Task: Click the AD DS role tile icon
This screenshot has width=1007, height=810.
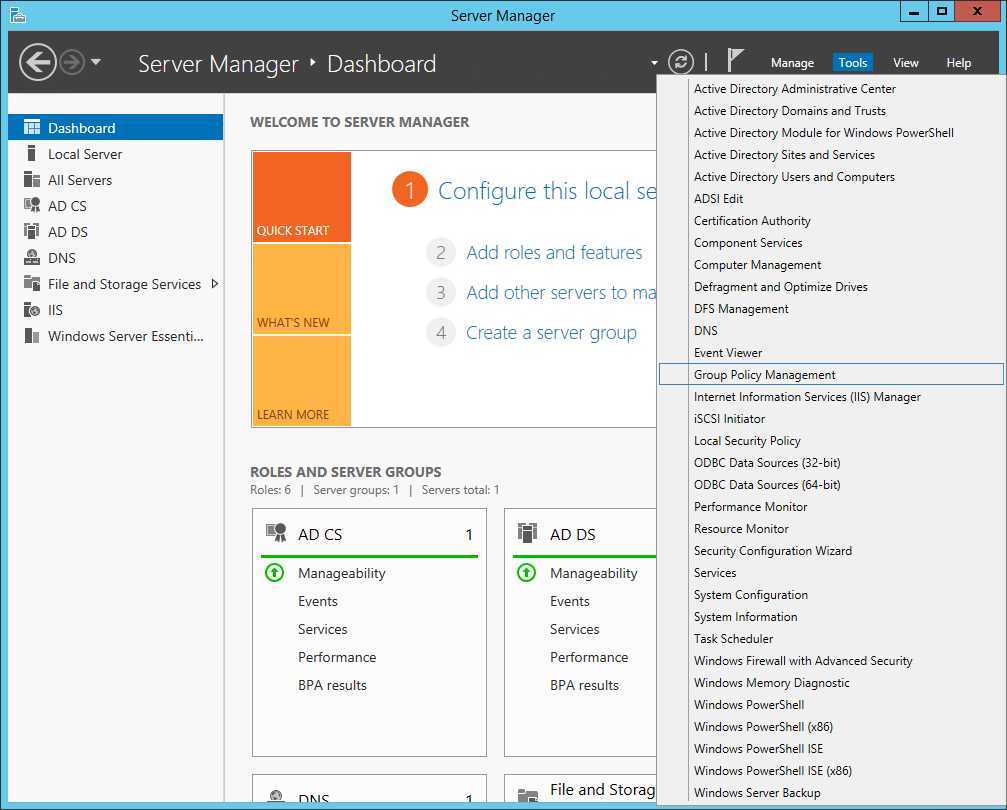Action: 527,533
